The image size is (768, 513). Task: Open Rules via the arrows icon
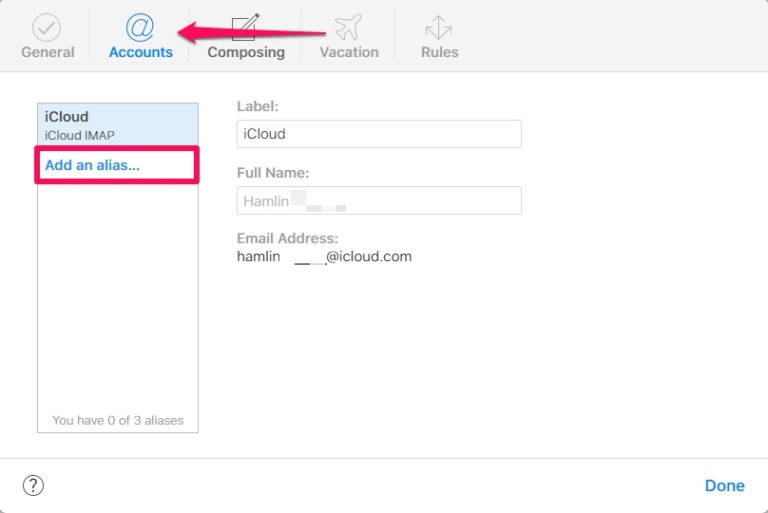click(438, 27)
